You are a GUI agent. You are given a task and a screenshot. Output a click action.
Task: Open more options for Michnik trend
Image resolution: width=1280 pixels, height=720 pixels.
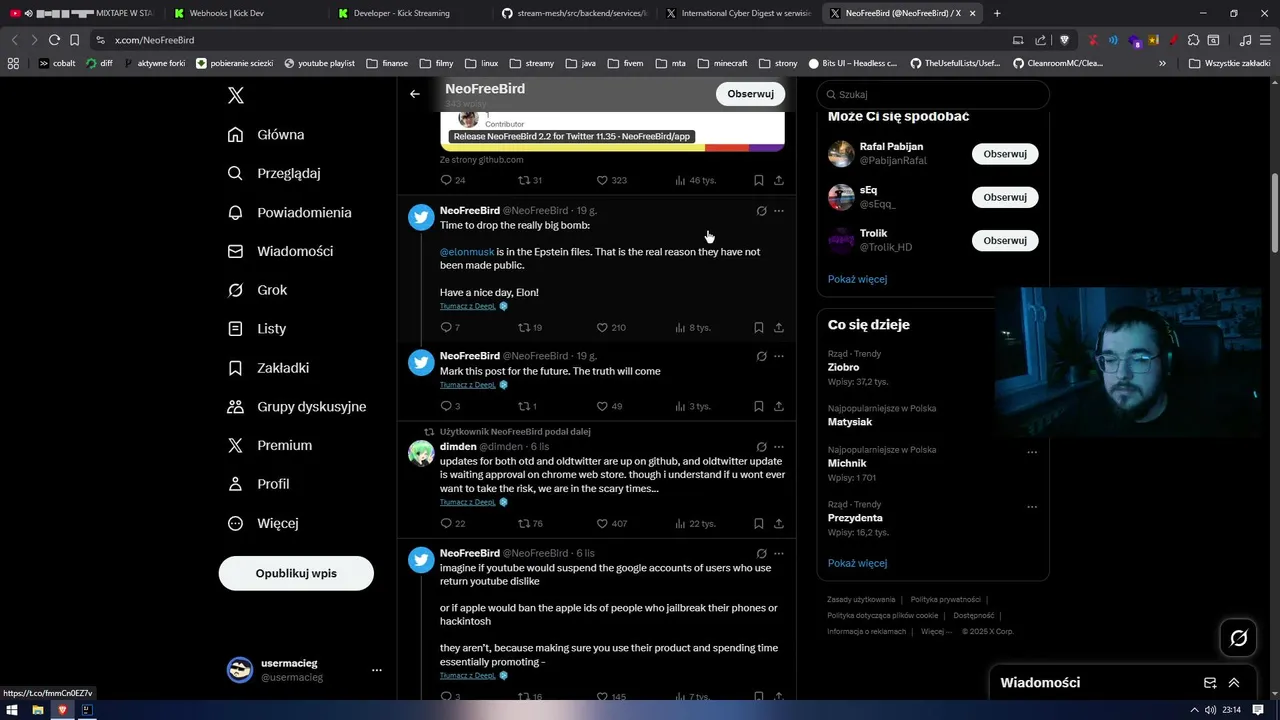[x=1032, y=452]
